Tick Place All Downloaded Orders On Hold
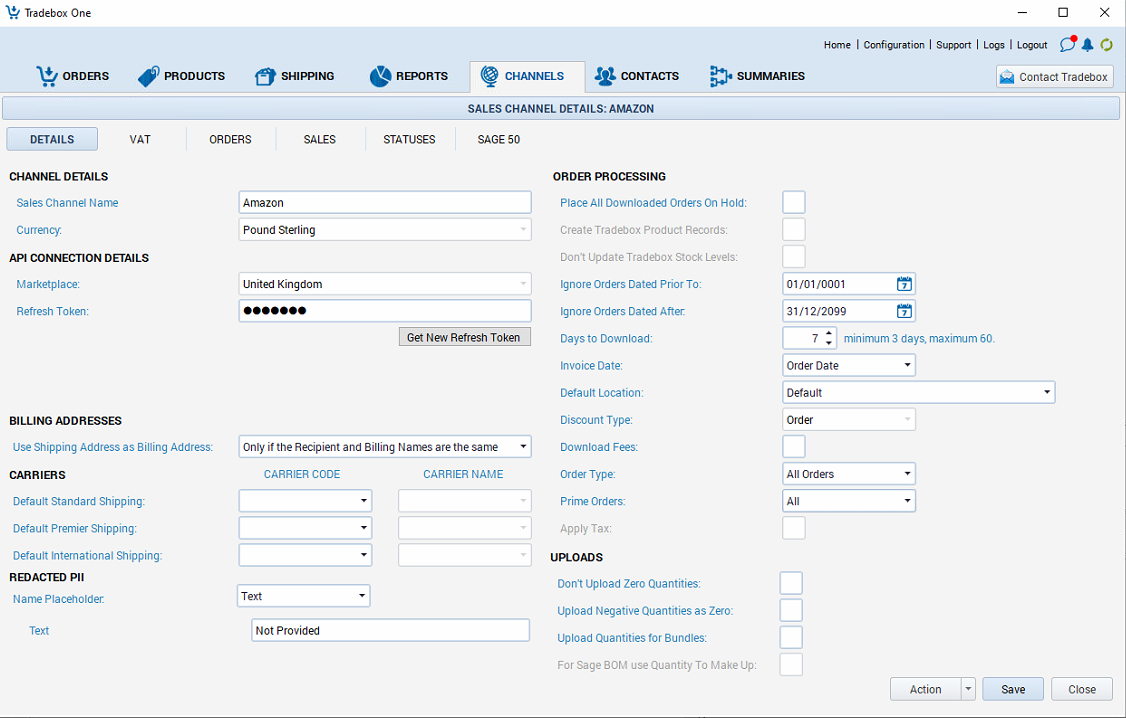The image size is (1126, 718). click(x=794, y=202)
